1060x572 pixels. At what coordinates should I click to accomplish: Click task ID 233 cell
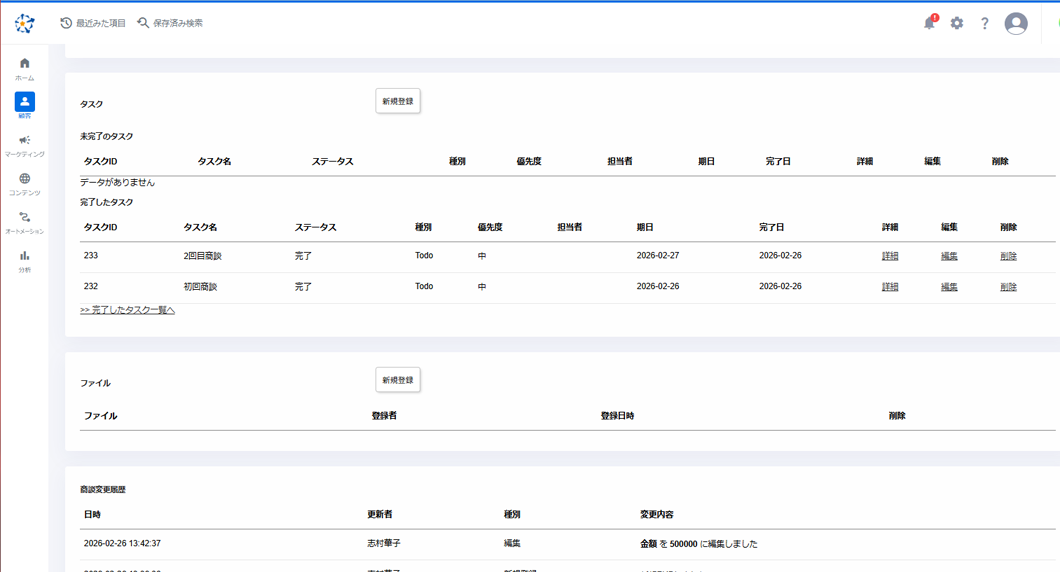91,256
